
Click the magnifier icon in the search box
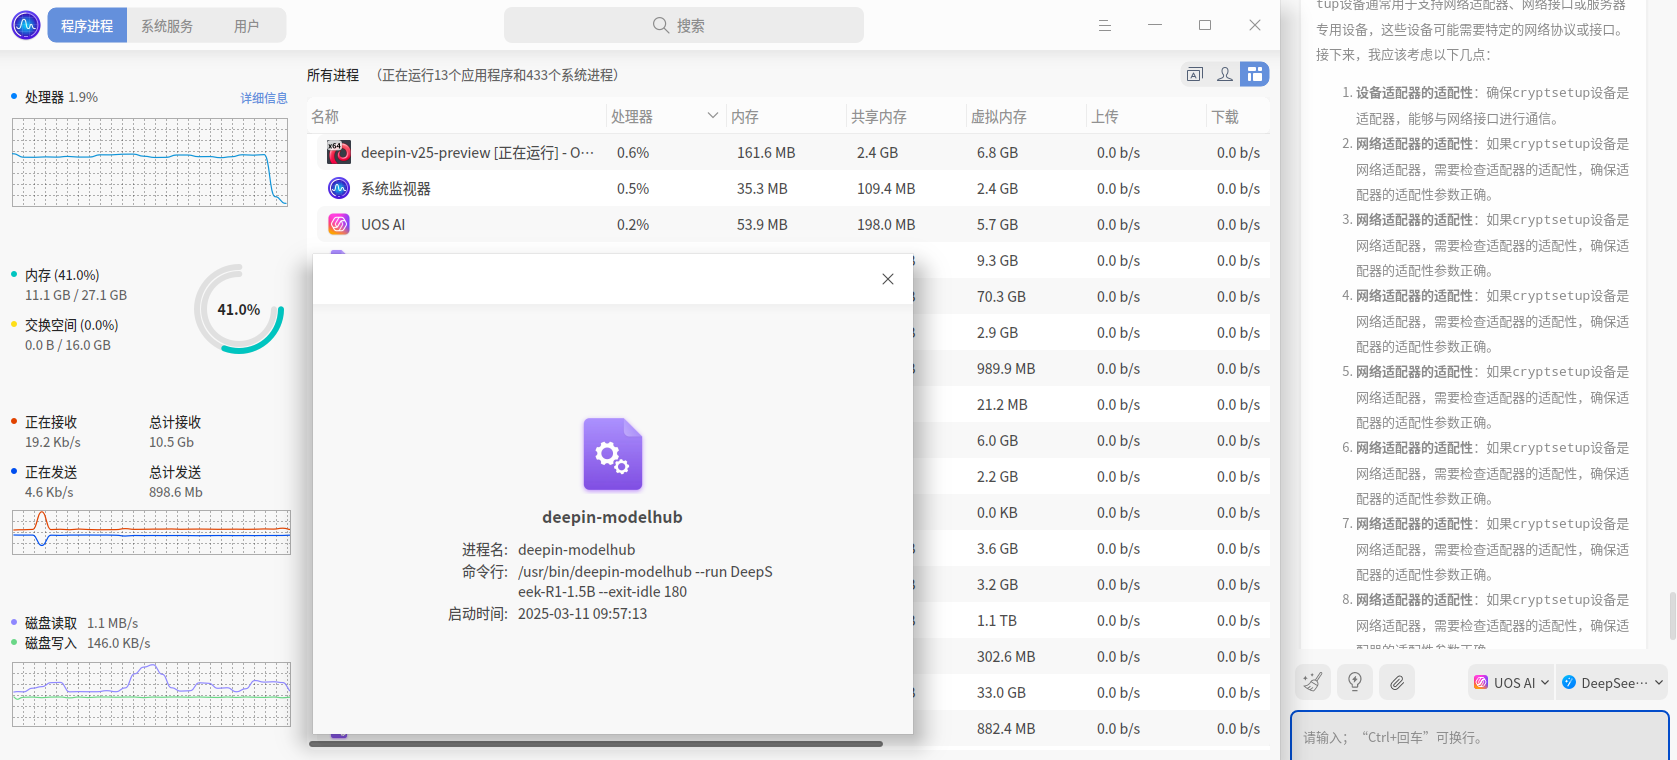tap(661, 25)
